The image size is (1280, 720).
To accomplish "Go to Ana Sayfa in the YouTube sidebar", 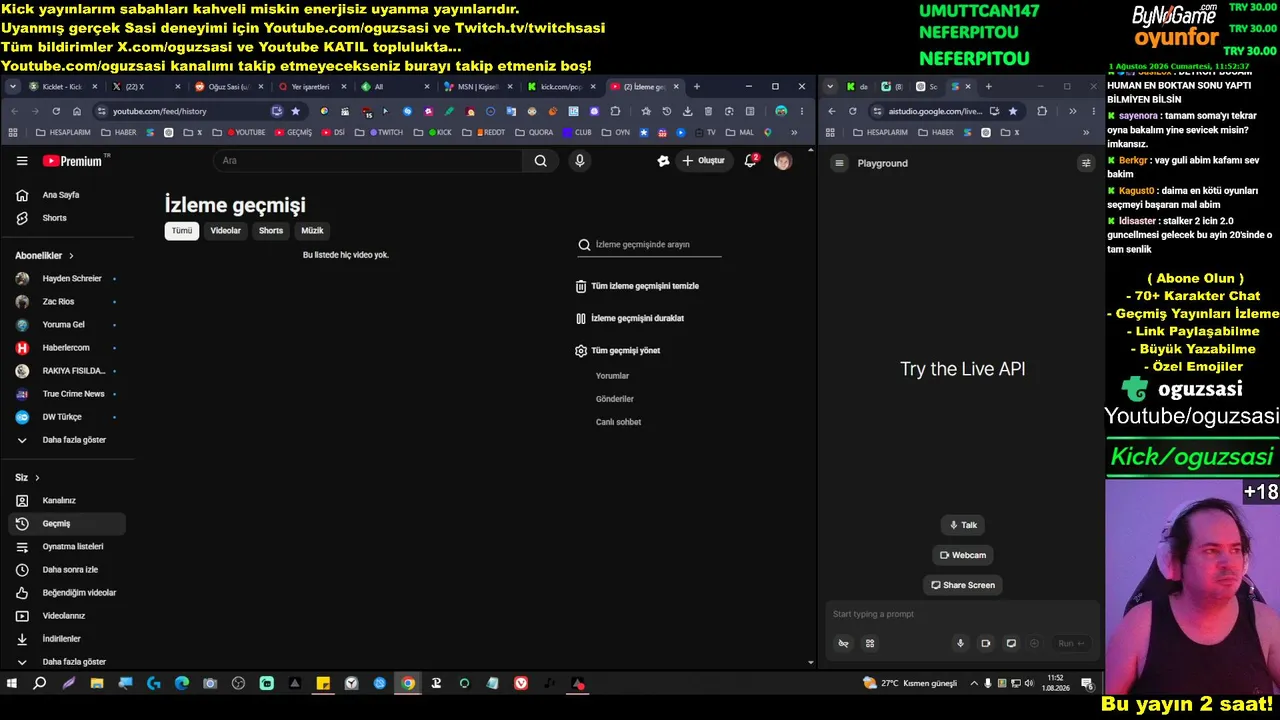I will click(61, 195).
